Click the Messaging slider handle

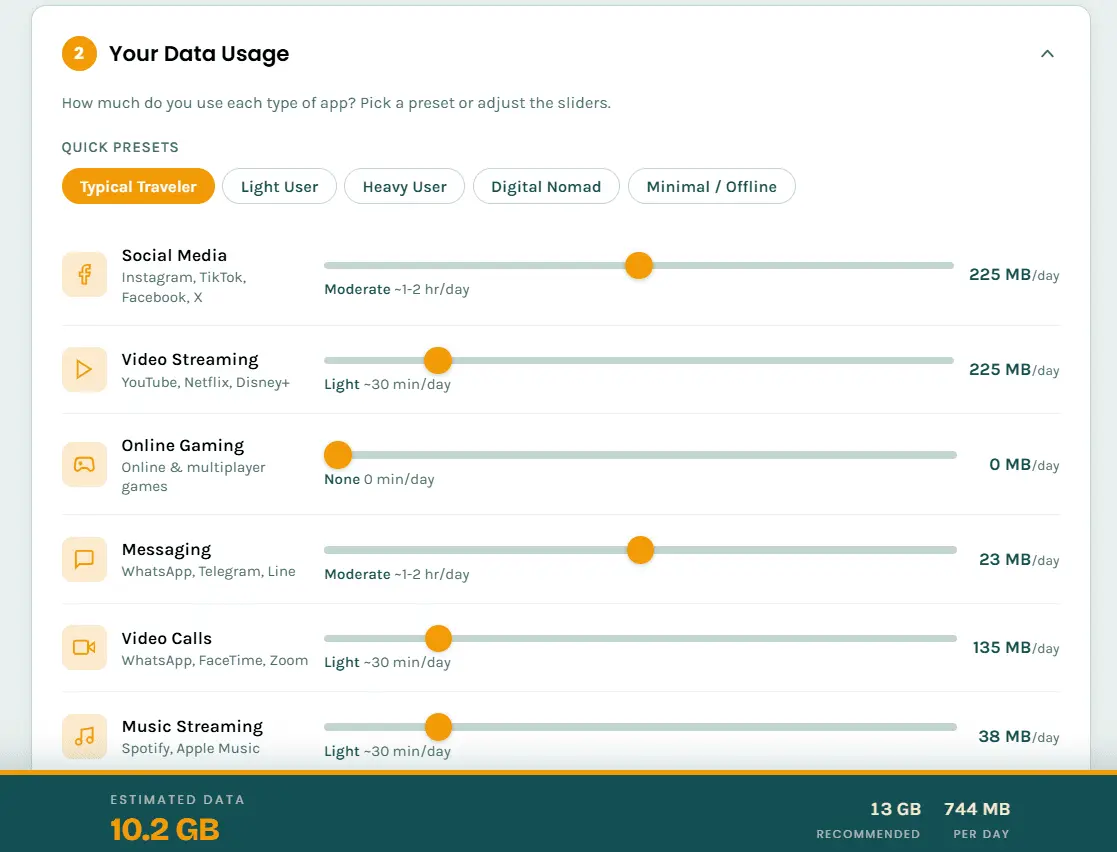640,550
